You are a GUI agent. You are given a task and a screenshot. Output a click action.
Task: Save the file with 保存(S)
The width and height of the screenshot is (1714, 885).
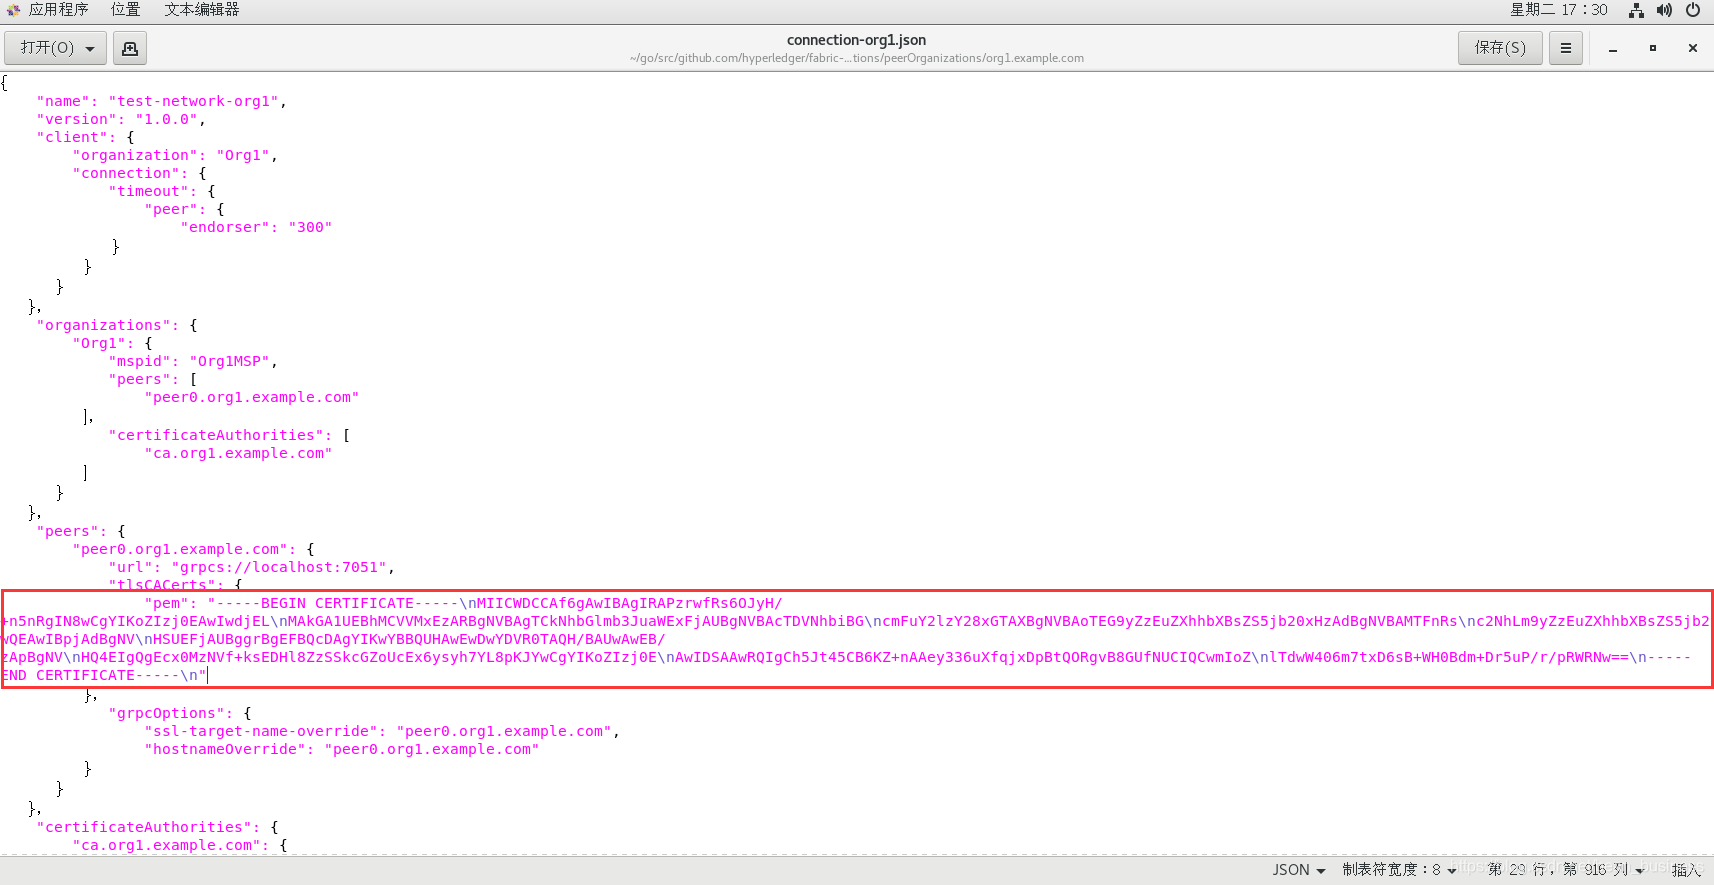pos(1500,48)
